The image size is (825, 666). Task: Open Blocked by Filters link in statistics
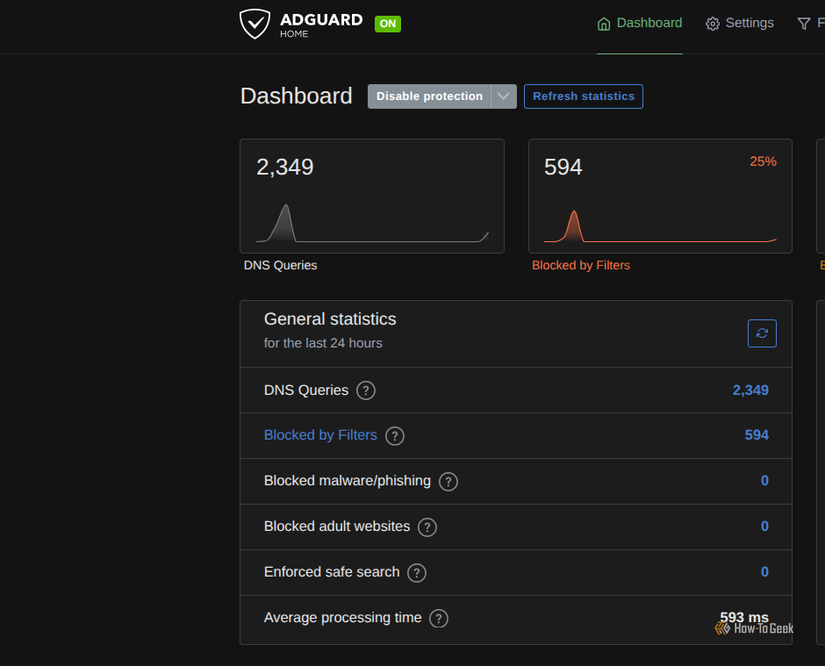[x=320, y=435]
